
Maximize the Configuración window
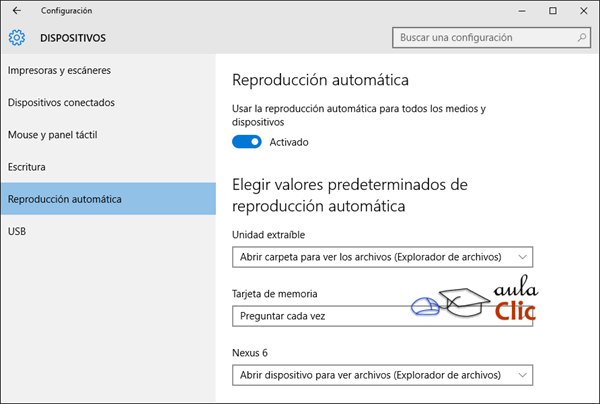tap(553, 11)
